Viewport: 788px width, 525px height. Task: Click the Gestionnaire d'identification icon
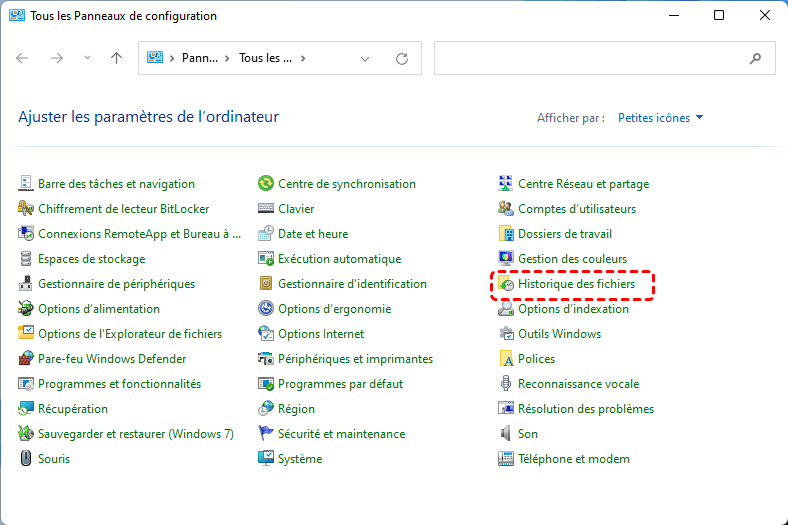pos(266,284)
